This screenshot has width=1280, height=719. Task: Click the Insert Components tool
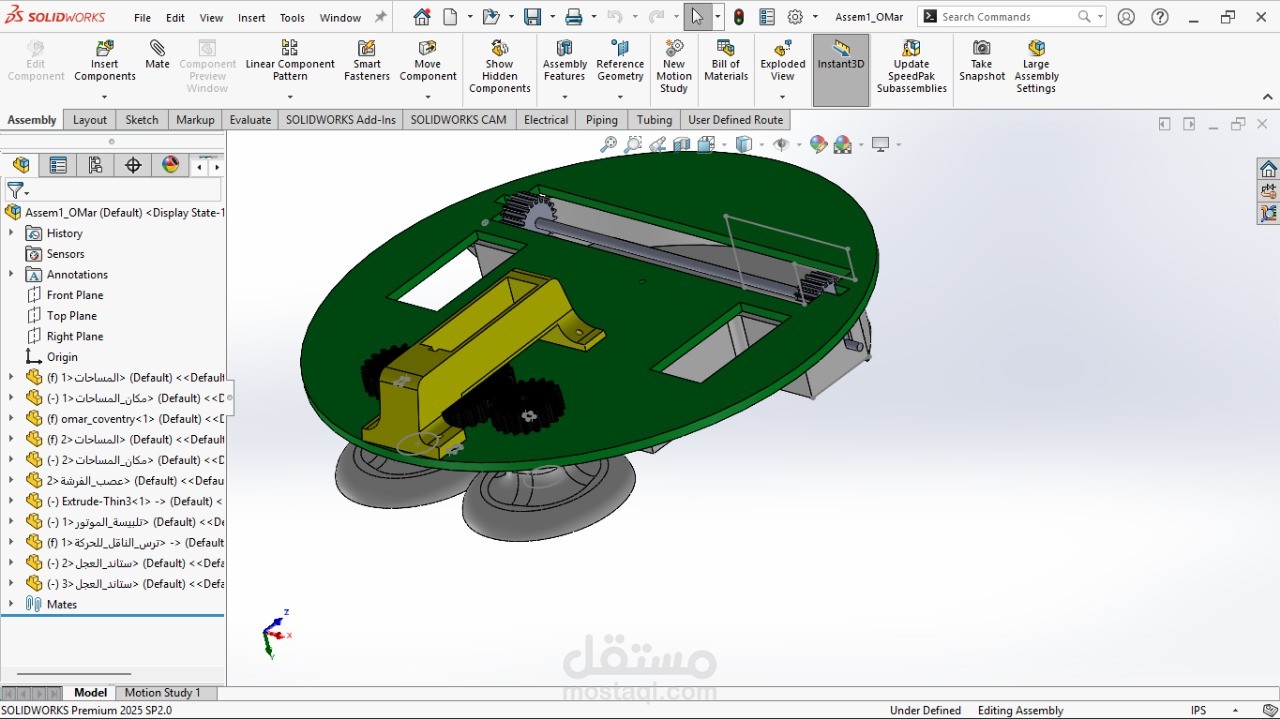105,61
